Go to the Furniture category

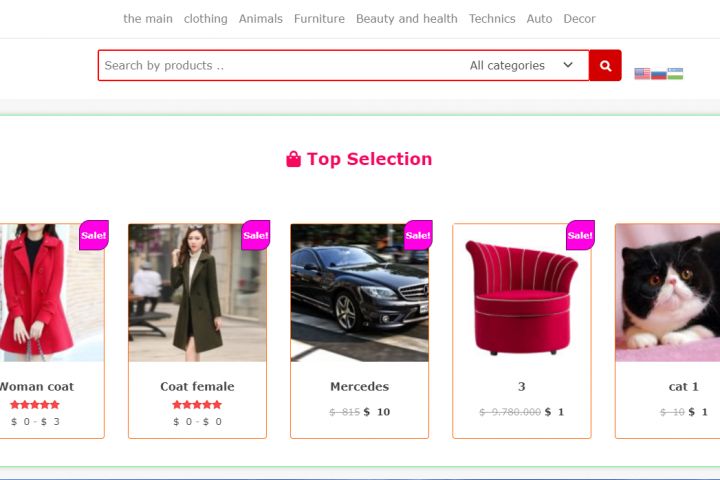[319, 19]
